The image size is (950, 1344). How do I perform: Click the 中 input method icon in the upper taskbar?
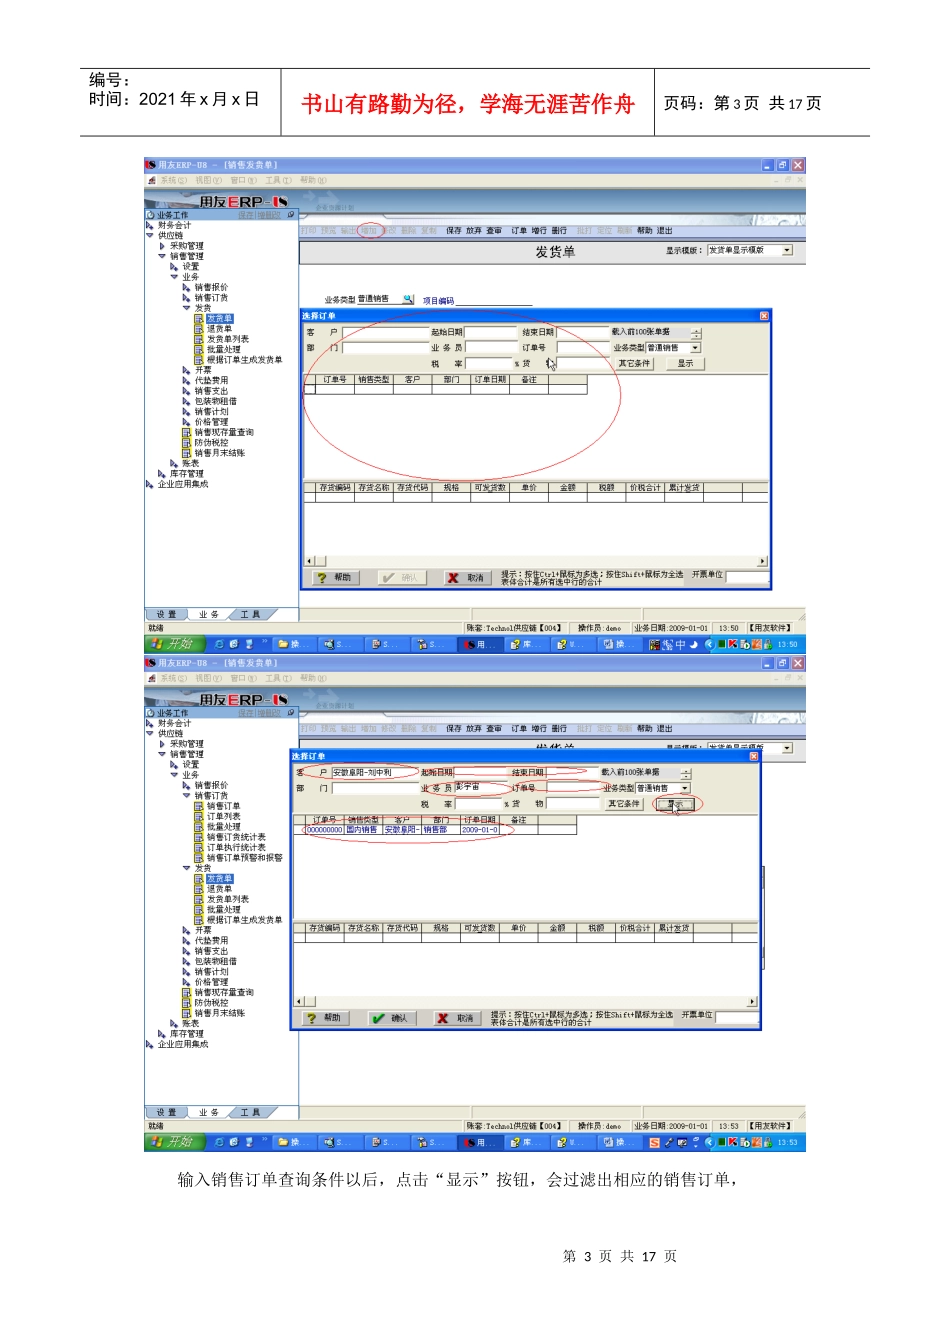[680, 645]
